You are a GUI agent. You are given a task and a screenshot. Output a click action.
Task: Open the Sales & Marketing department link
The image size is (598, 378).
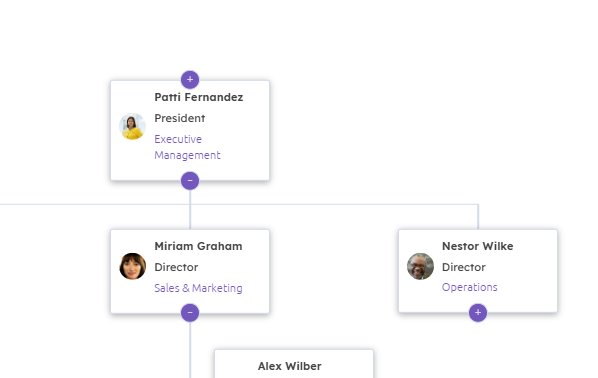198,288
